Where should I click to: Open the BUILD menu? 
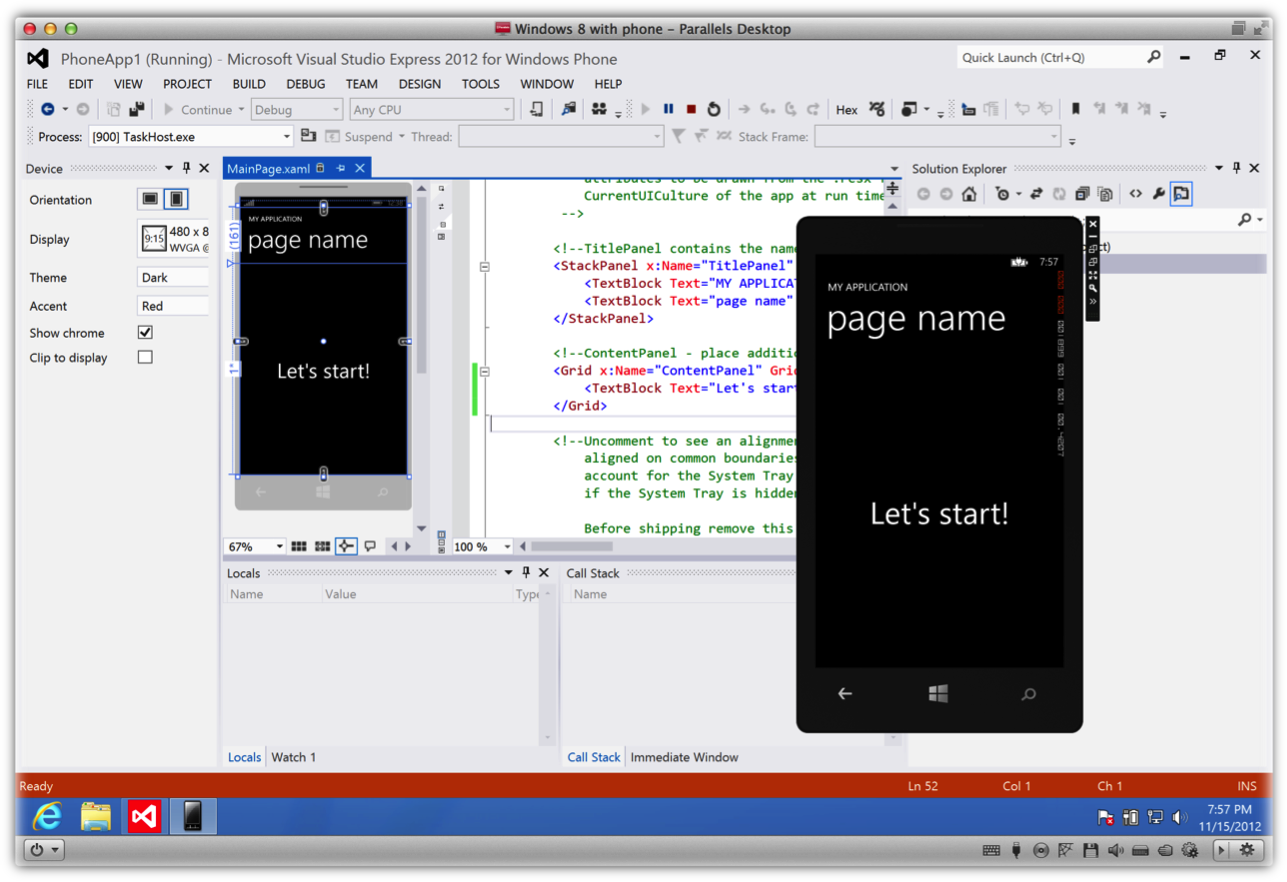249,84
